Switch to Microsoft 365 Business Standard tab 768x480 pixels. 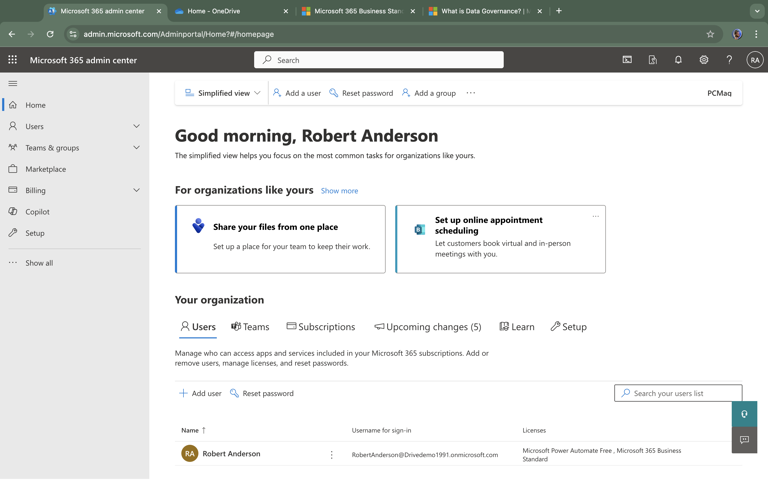pos(359,11)
